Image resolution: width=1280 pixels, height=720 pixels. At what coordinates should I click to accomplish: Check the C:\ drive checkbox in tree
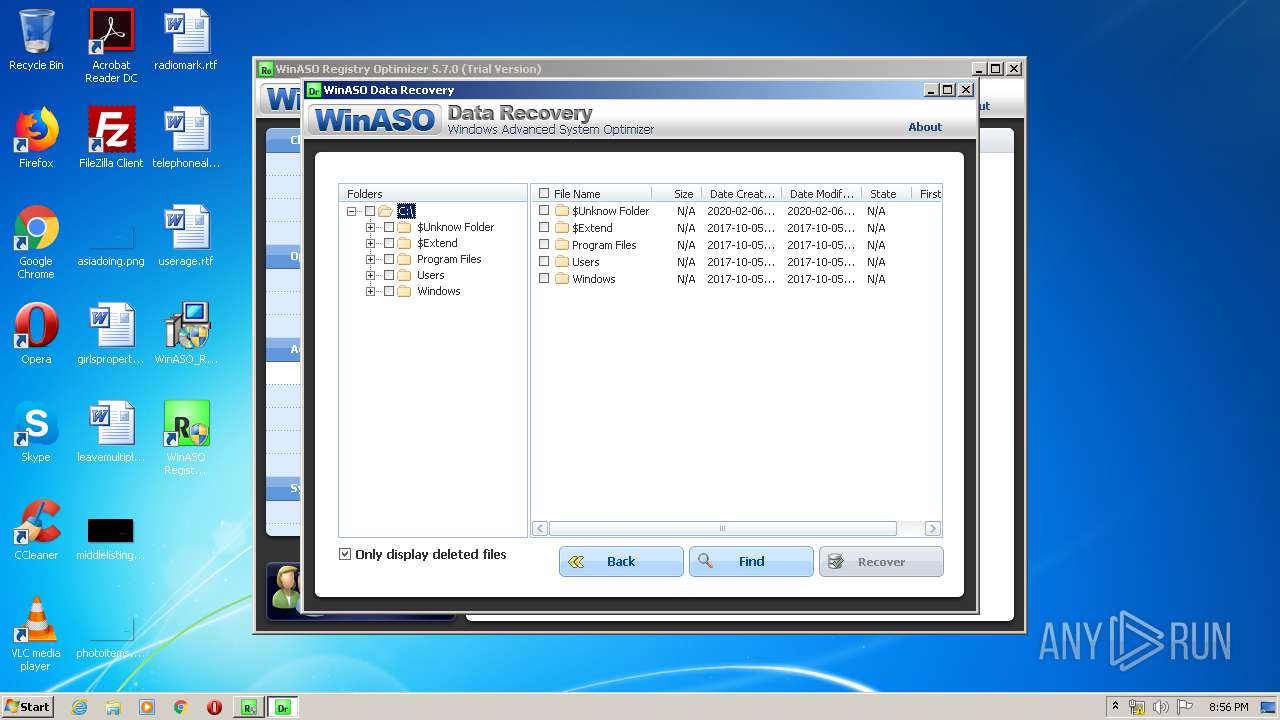coord(370,211)
